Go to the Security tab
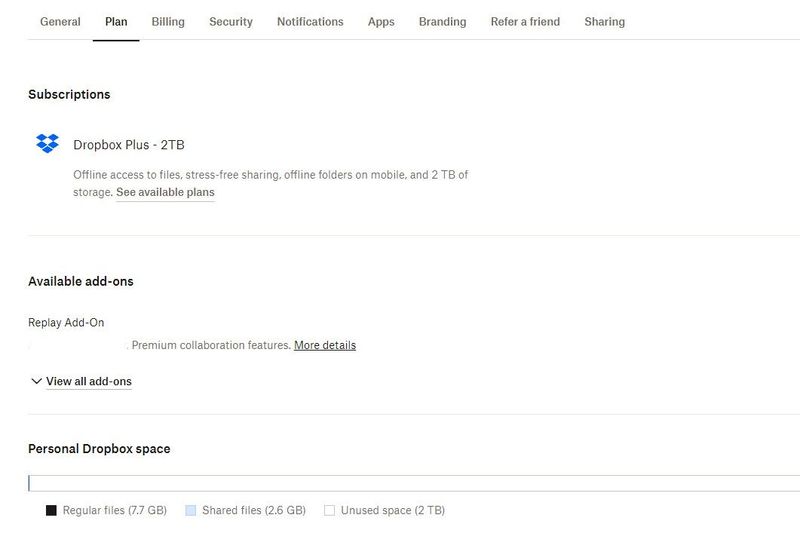Screen dimensions: 800x542 click(231, 21)
